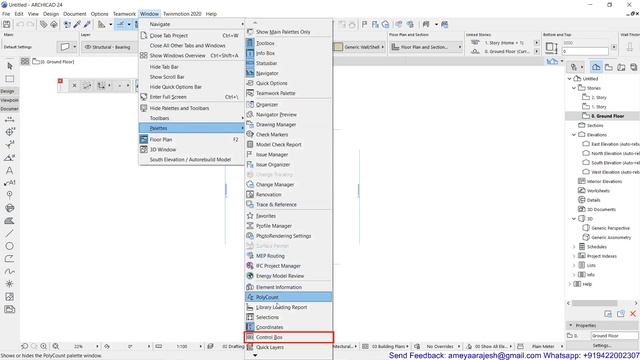
Task: Open Quick Options palette entry
Action: point(288,83)
